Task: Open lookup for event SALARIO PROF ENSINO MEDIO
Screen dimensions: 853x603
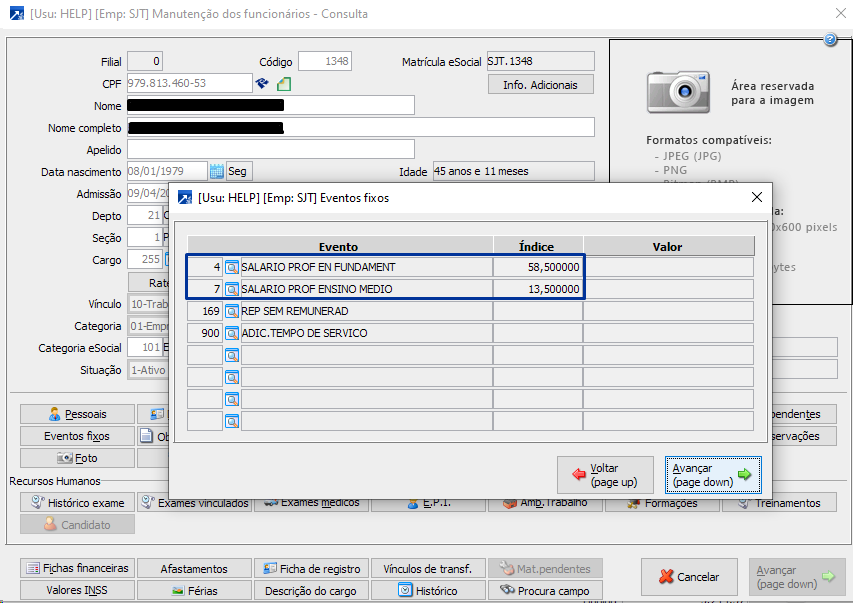Action: tap(232, 289)
